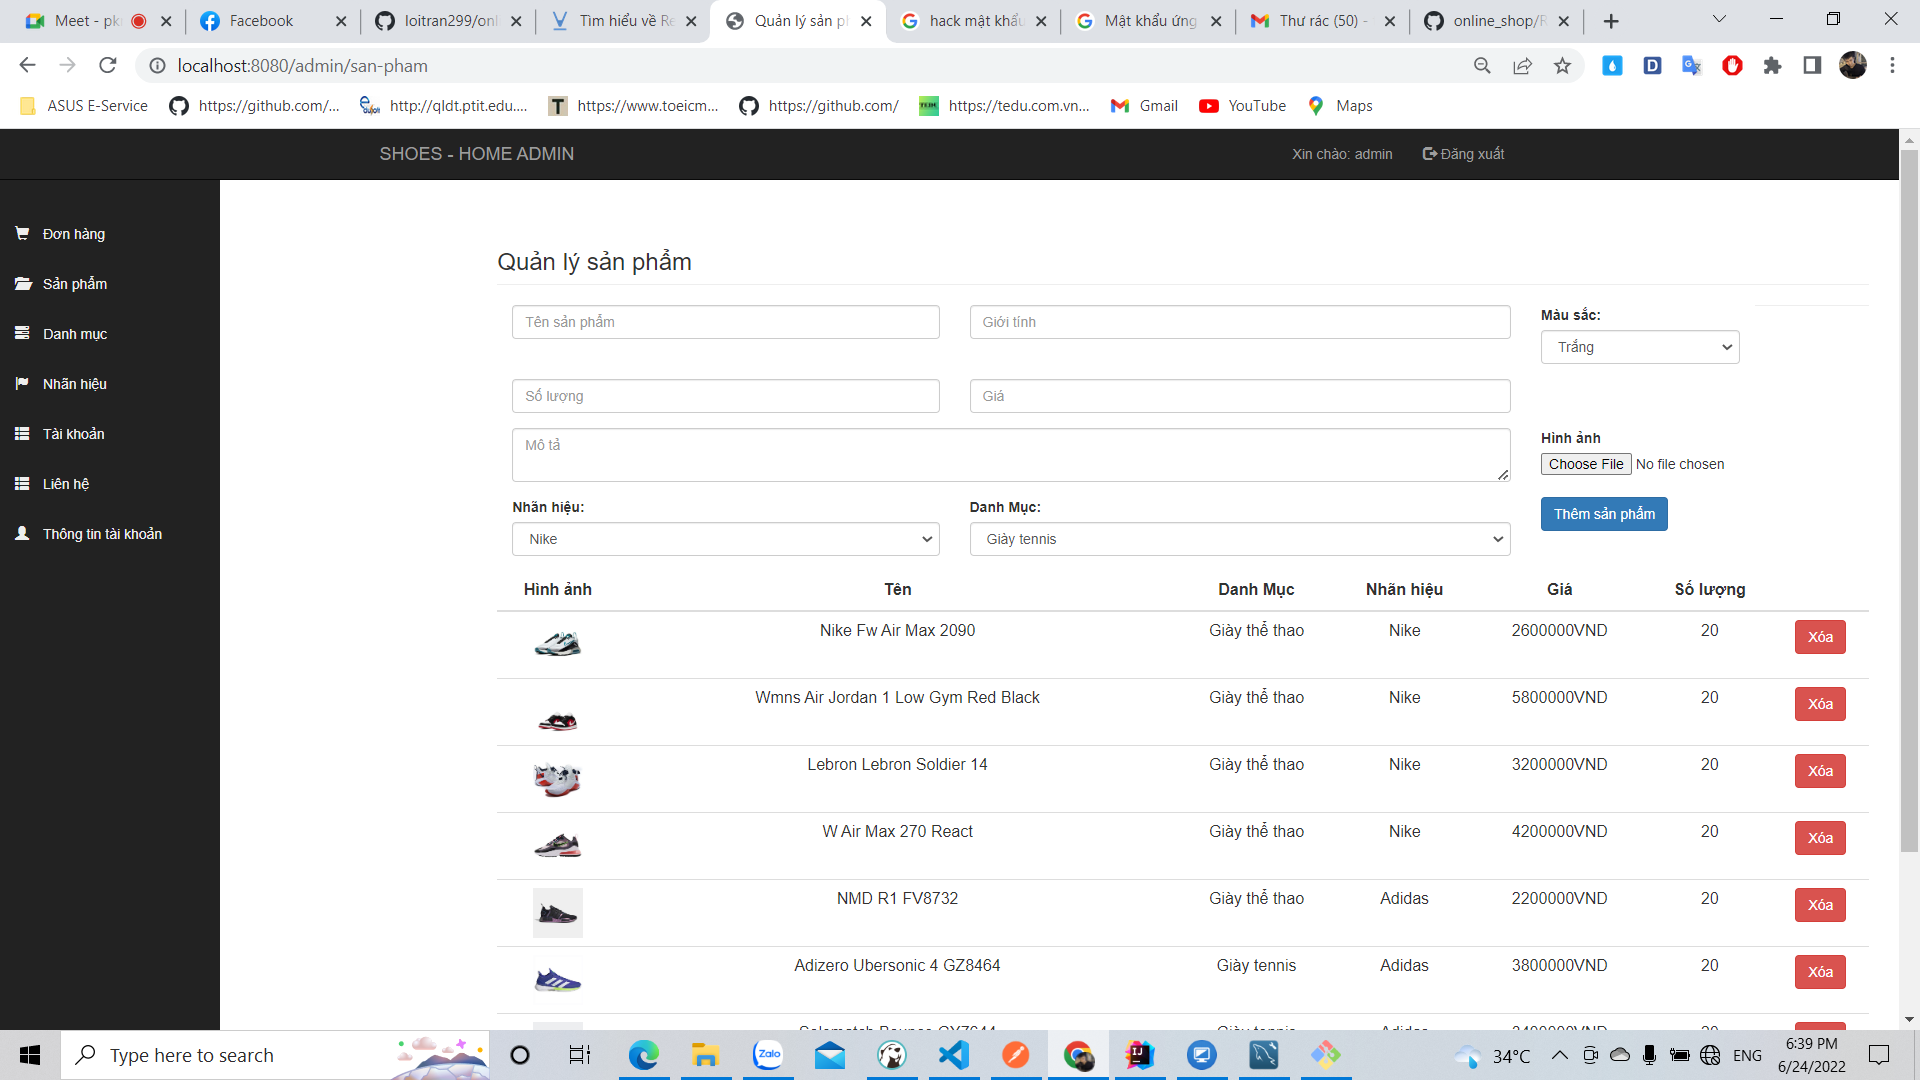The height and width of the screenshot is (1080, 1920).
Task: Click the Sản phẩm folder icon
Action: tap(22, 283)
